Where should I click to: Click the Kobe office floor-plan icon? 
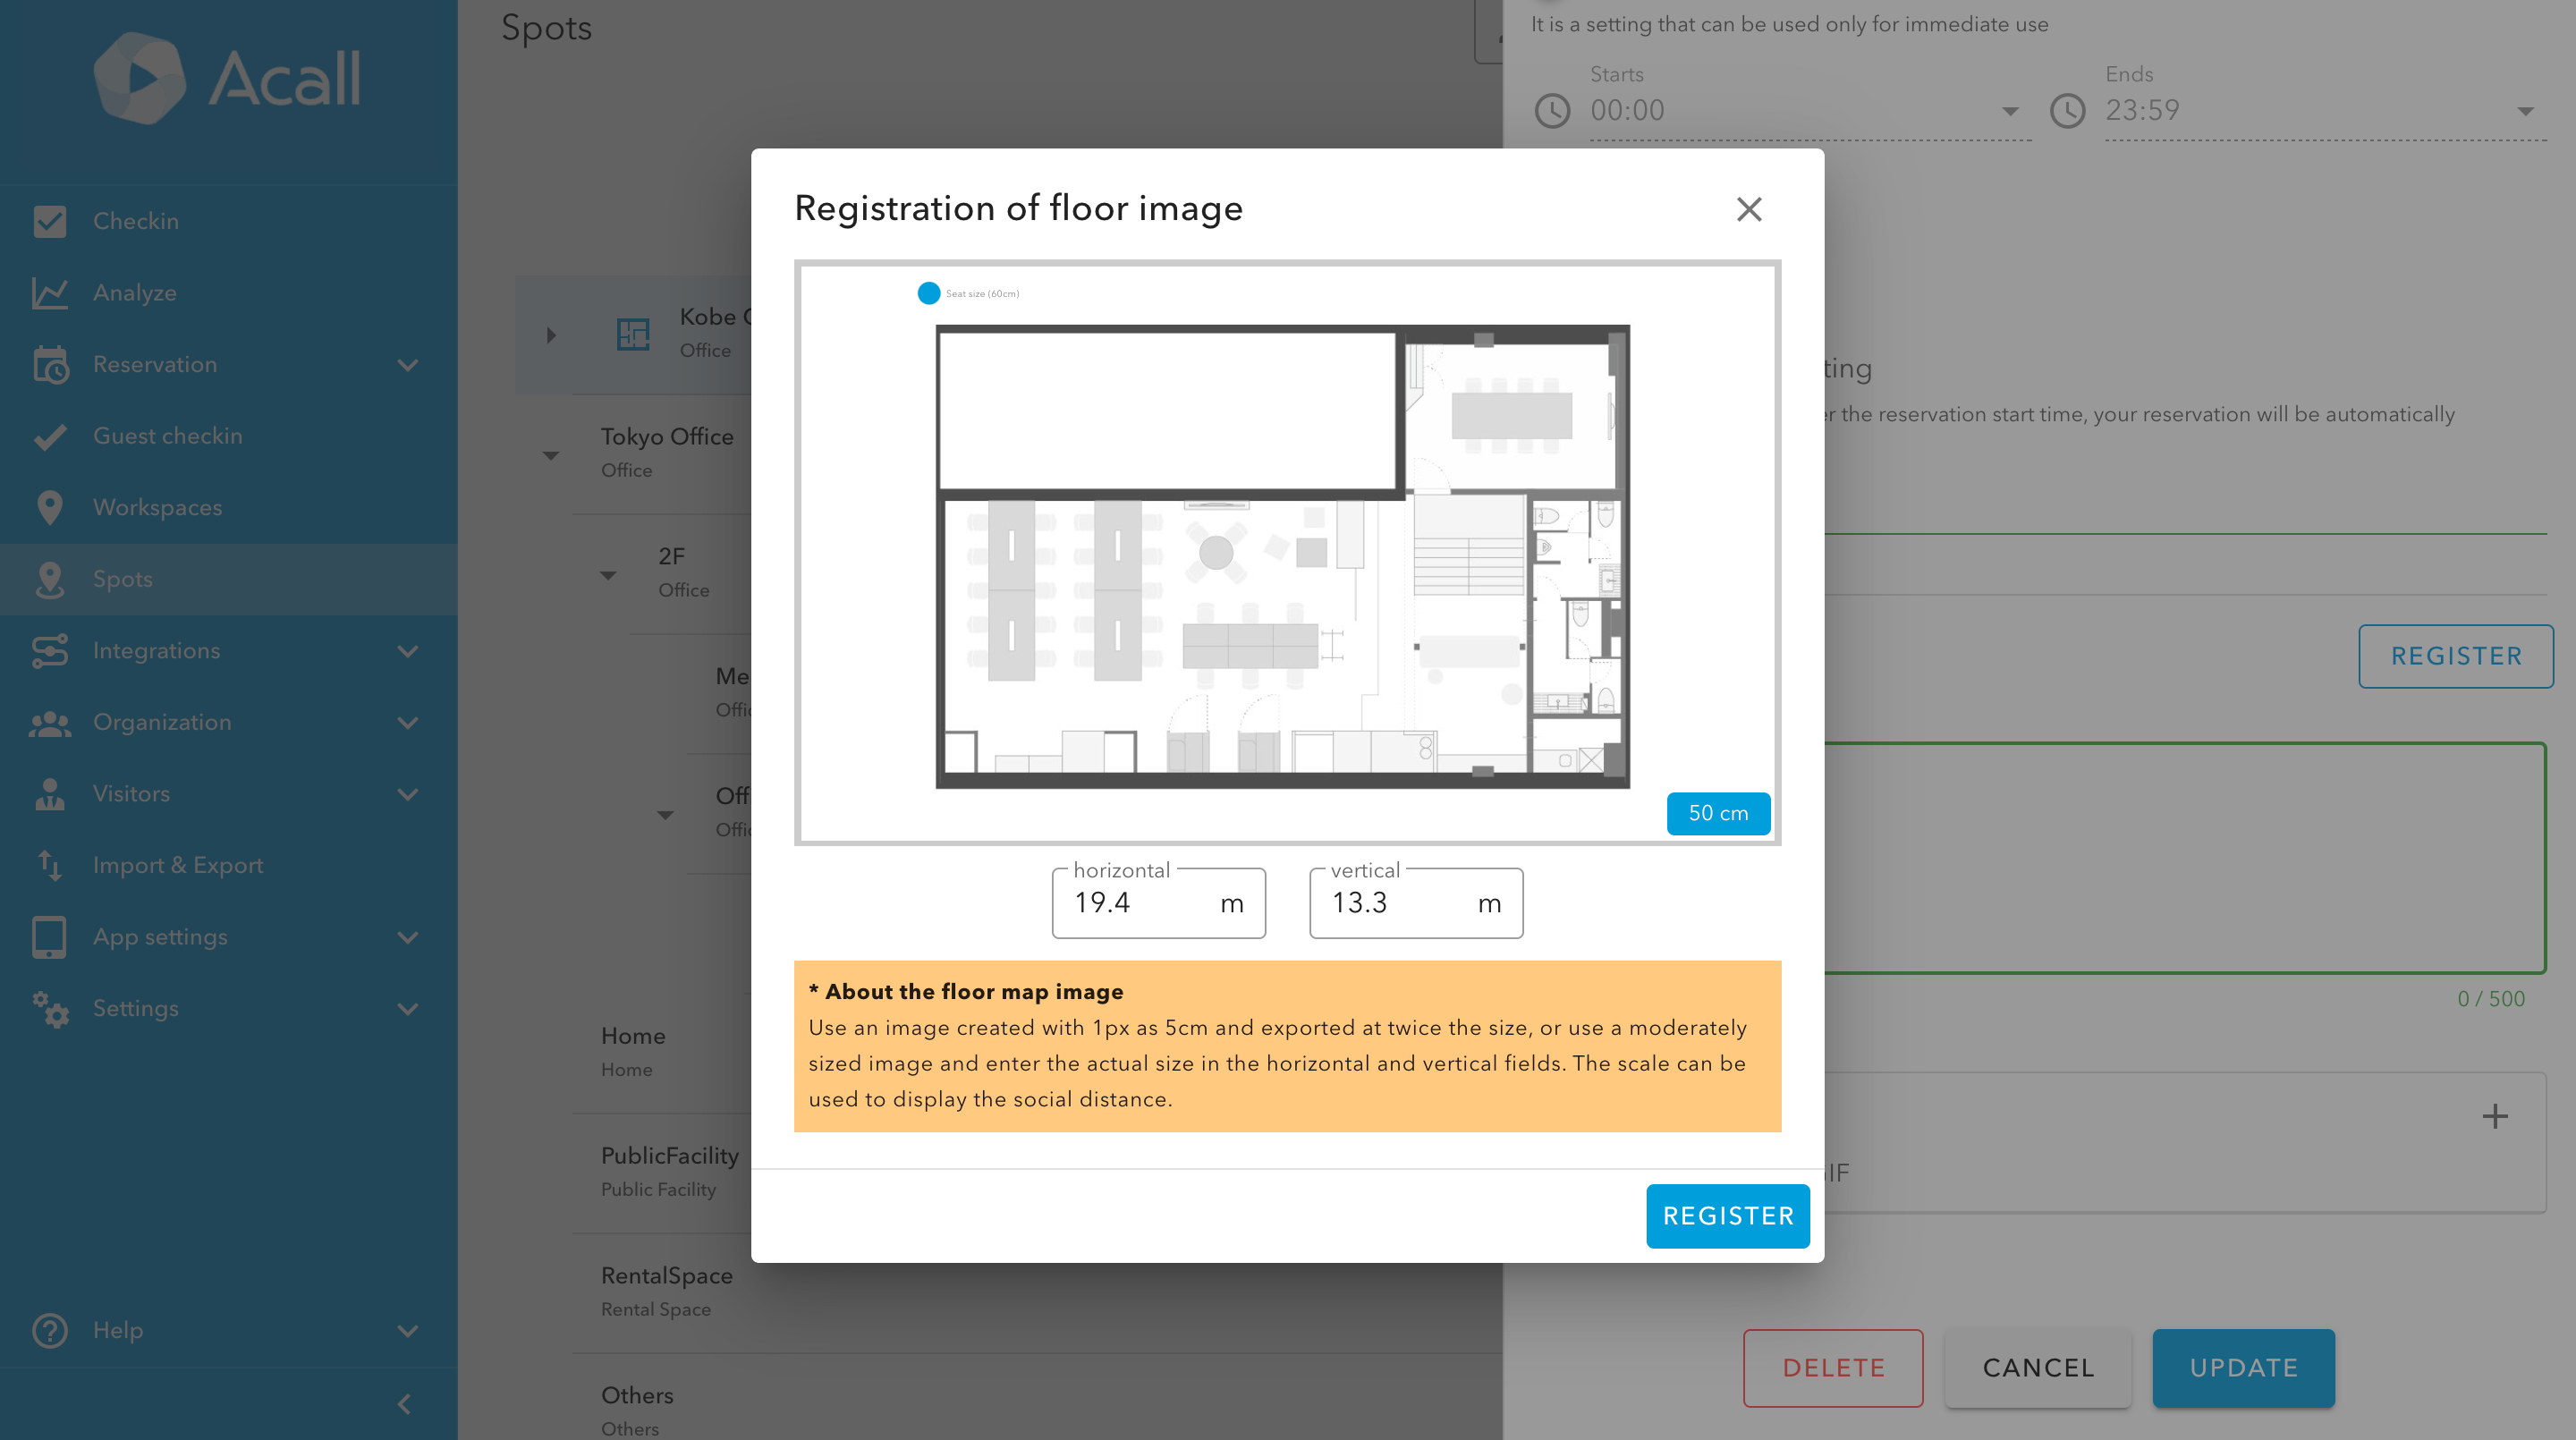tap(633, 334)
